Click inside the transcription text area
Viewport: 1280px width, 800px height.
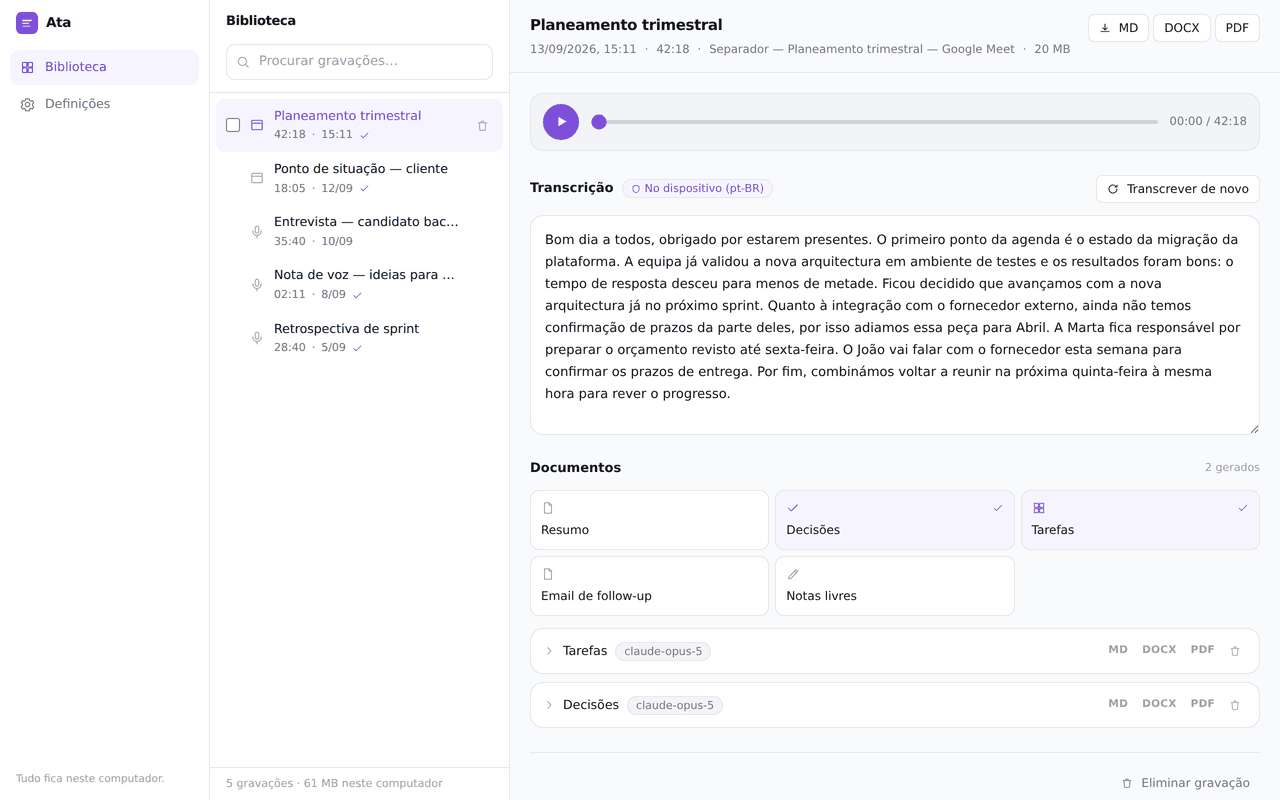coord(894,325)
